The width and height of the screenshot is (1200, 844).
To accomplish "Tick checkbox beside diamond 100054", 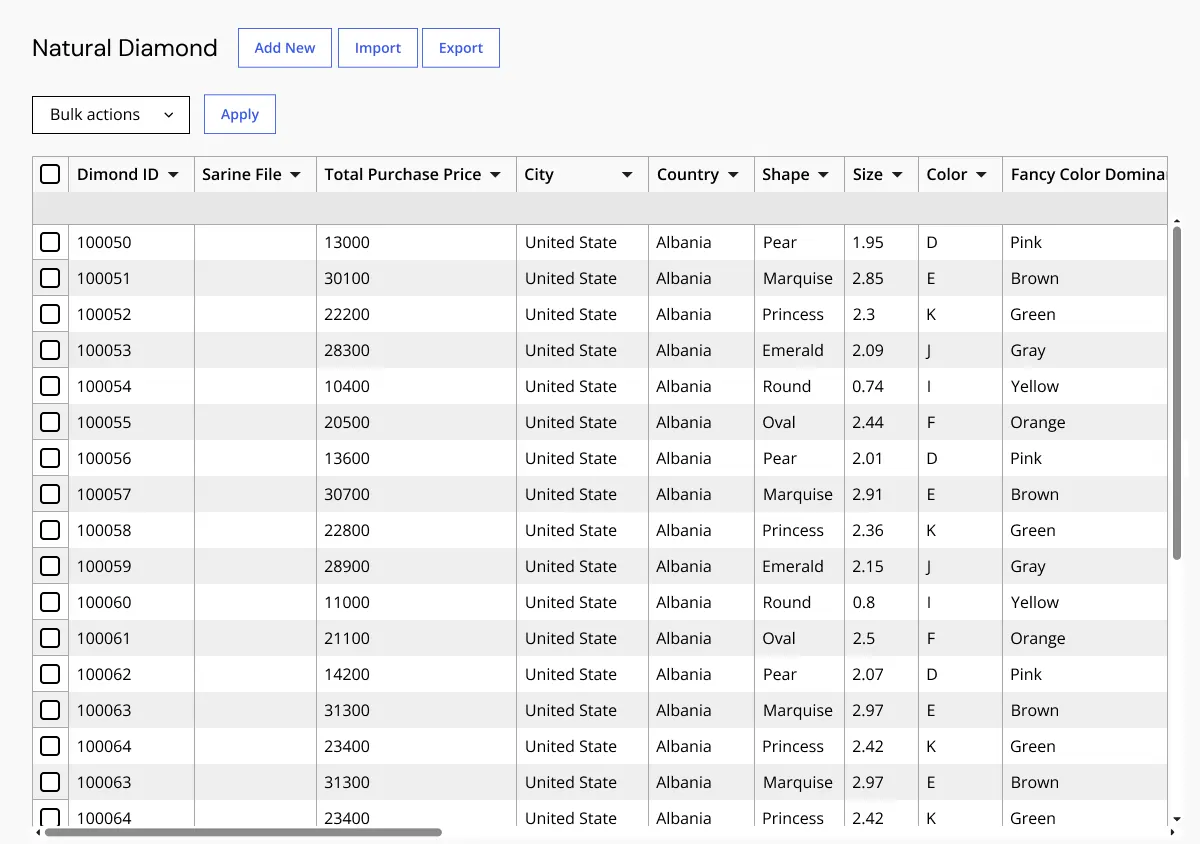I will point(50,386).
